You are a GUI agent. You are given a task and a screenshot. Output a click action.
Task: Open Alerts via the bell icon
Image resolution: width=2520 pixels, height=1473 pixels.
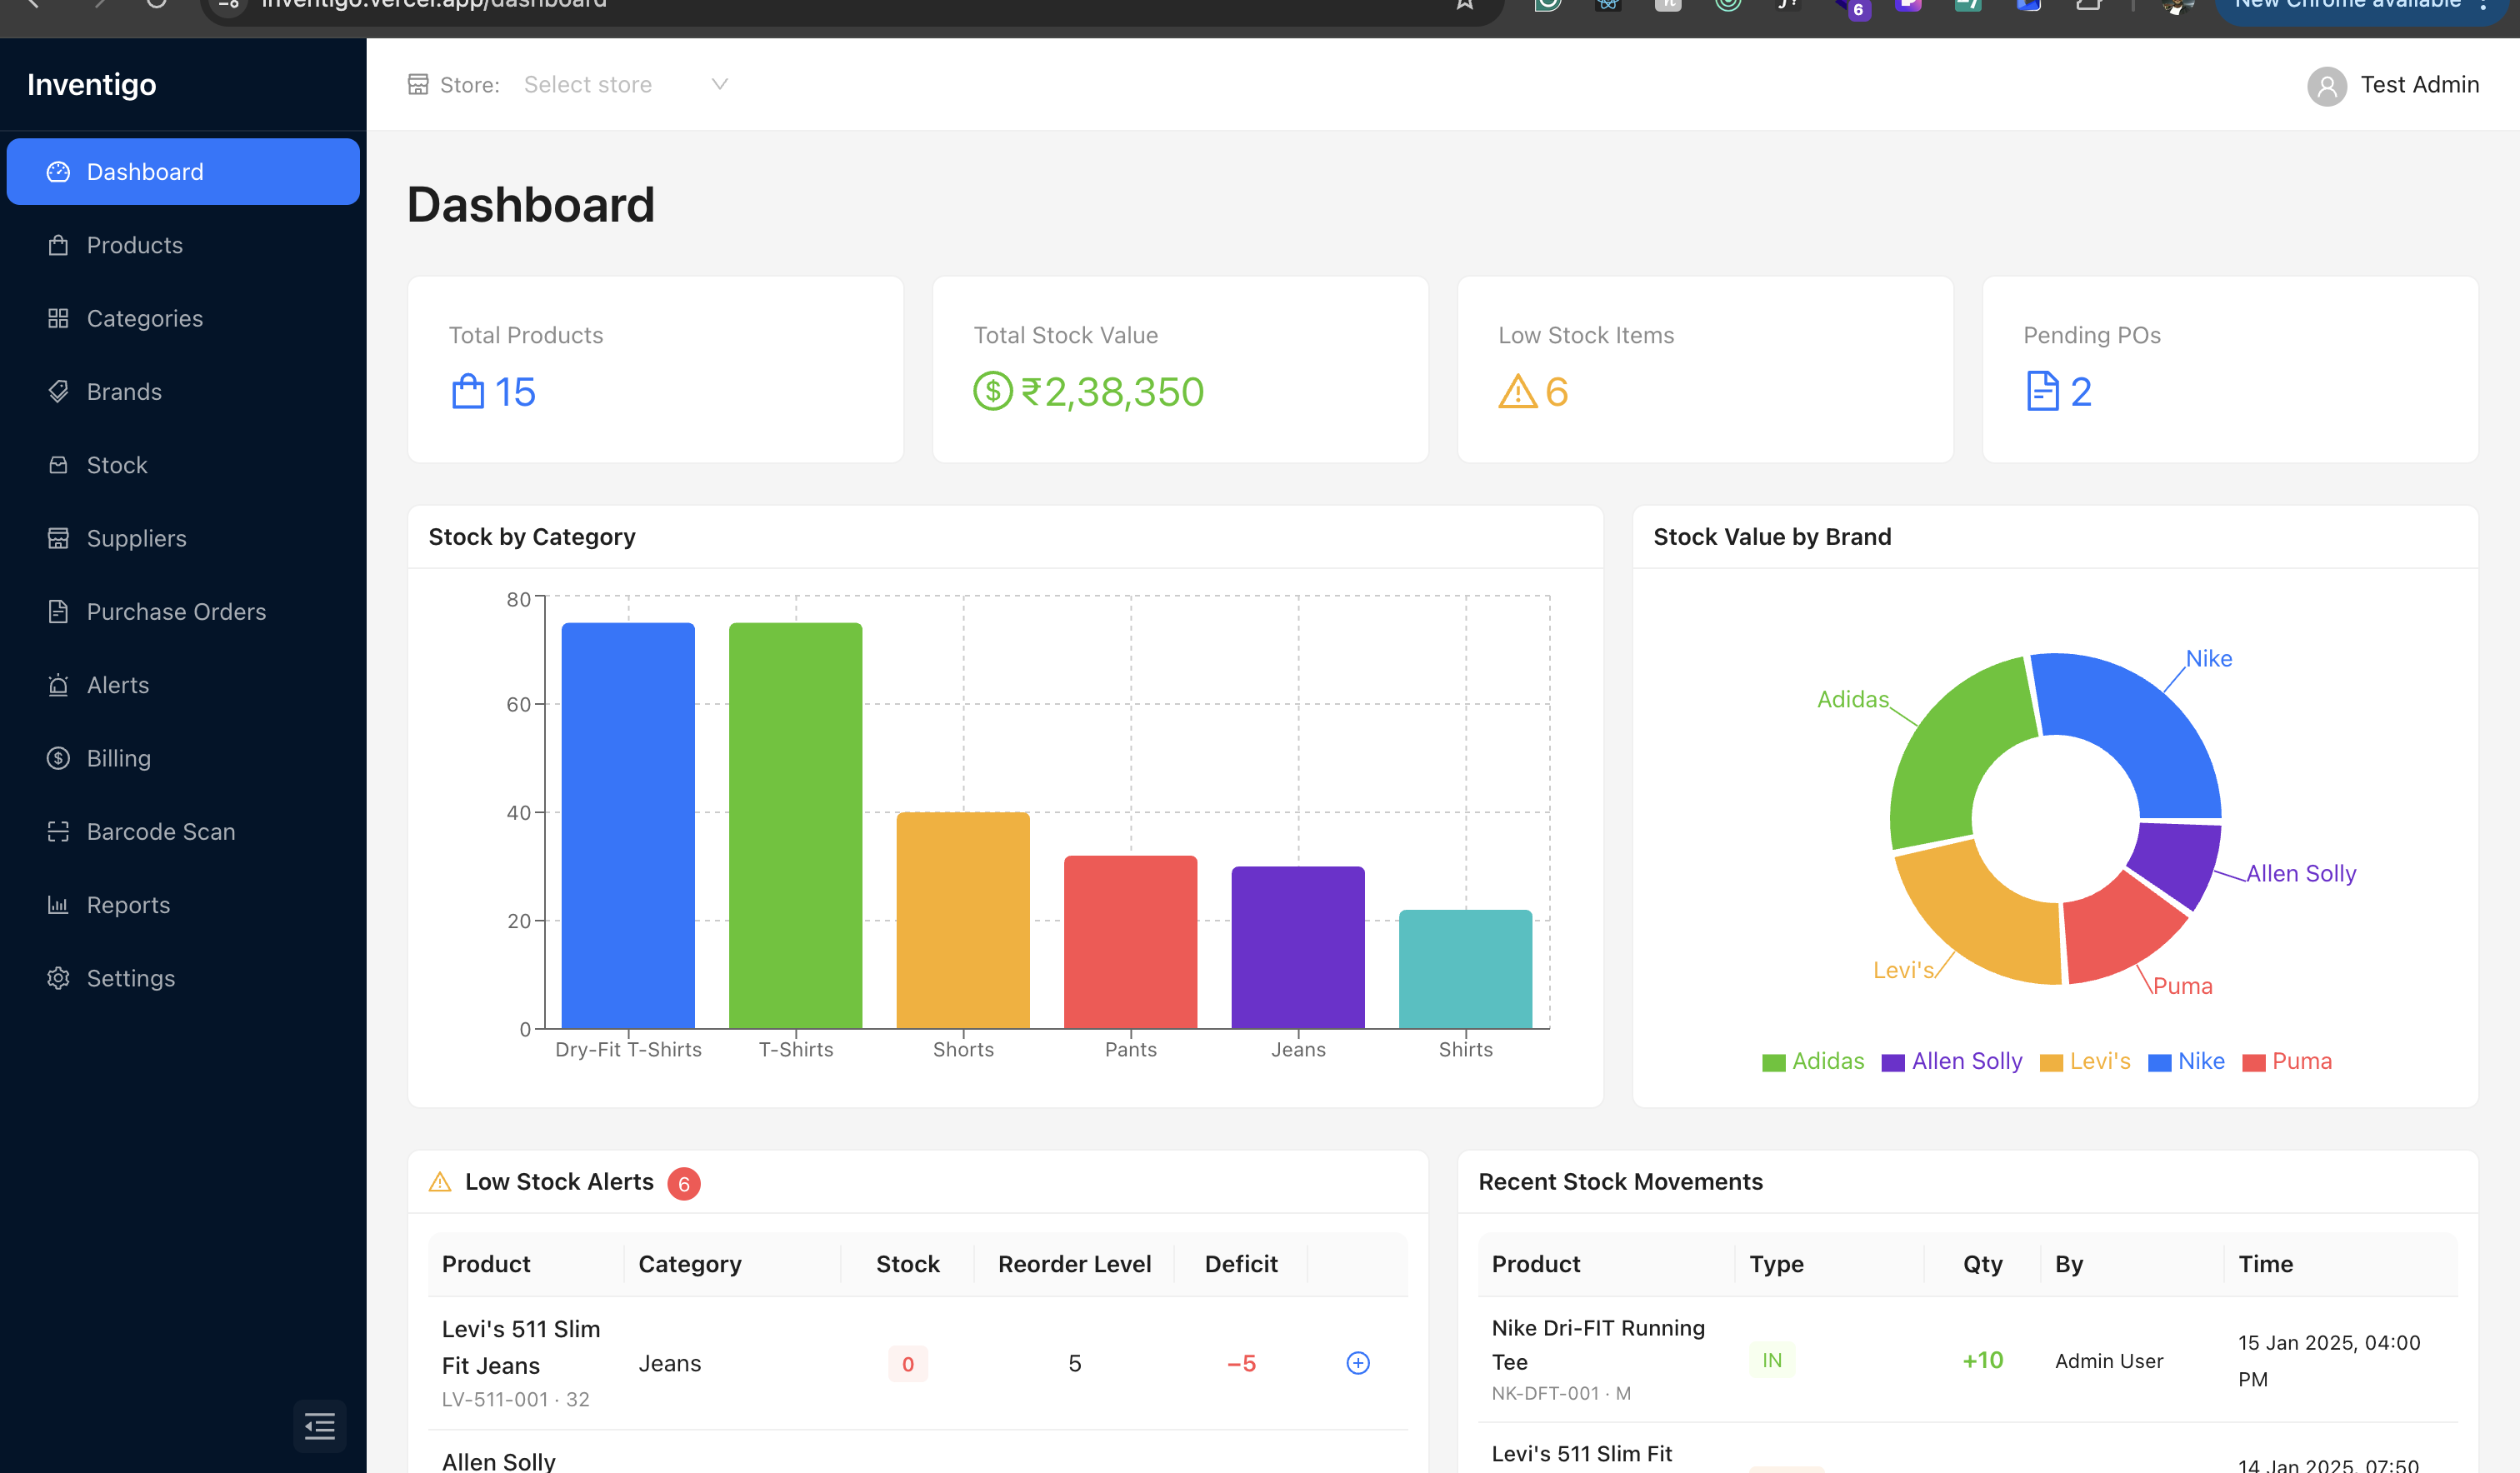coord(58,684)
